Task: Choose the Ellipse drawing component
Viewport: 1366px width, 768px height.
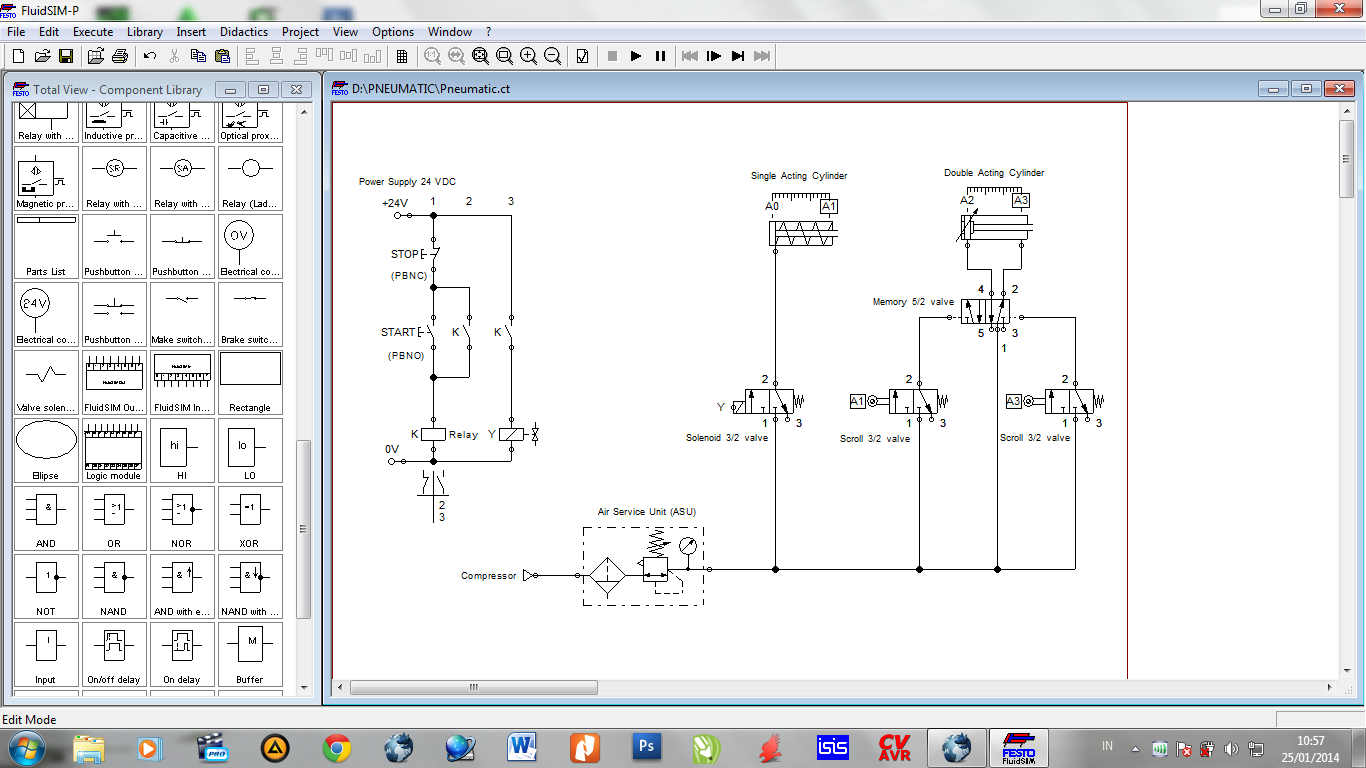Action: tap(45, 450)
